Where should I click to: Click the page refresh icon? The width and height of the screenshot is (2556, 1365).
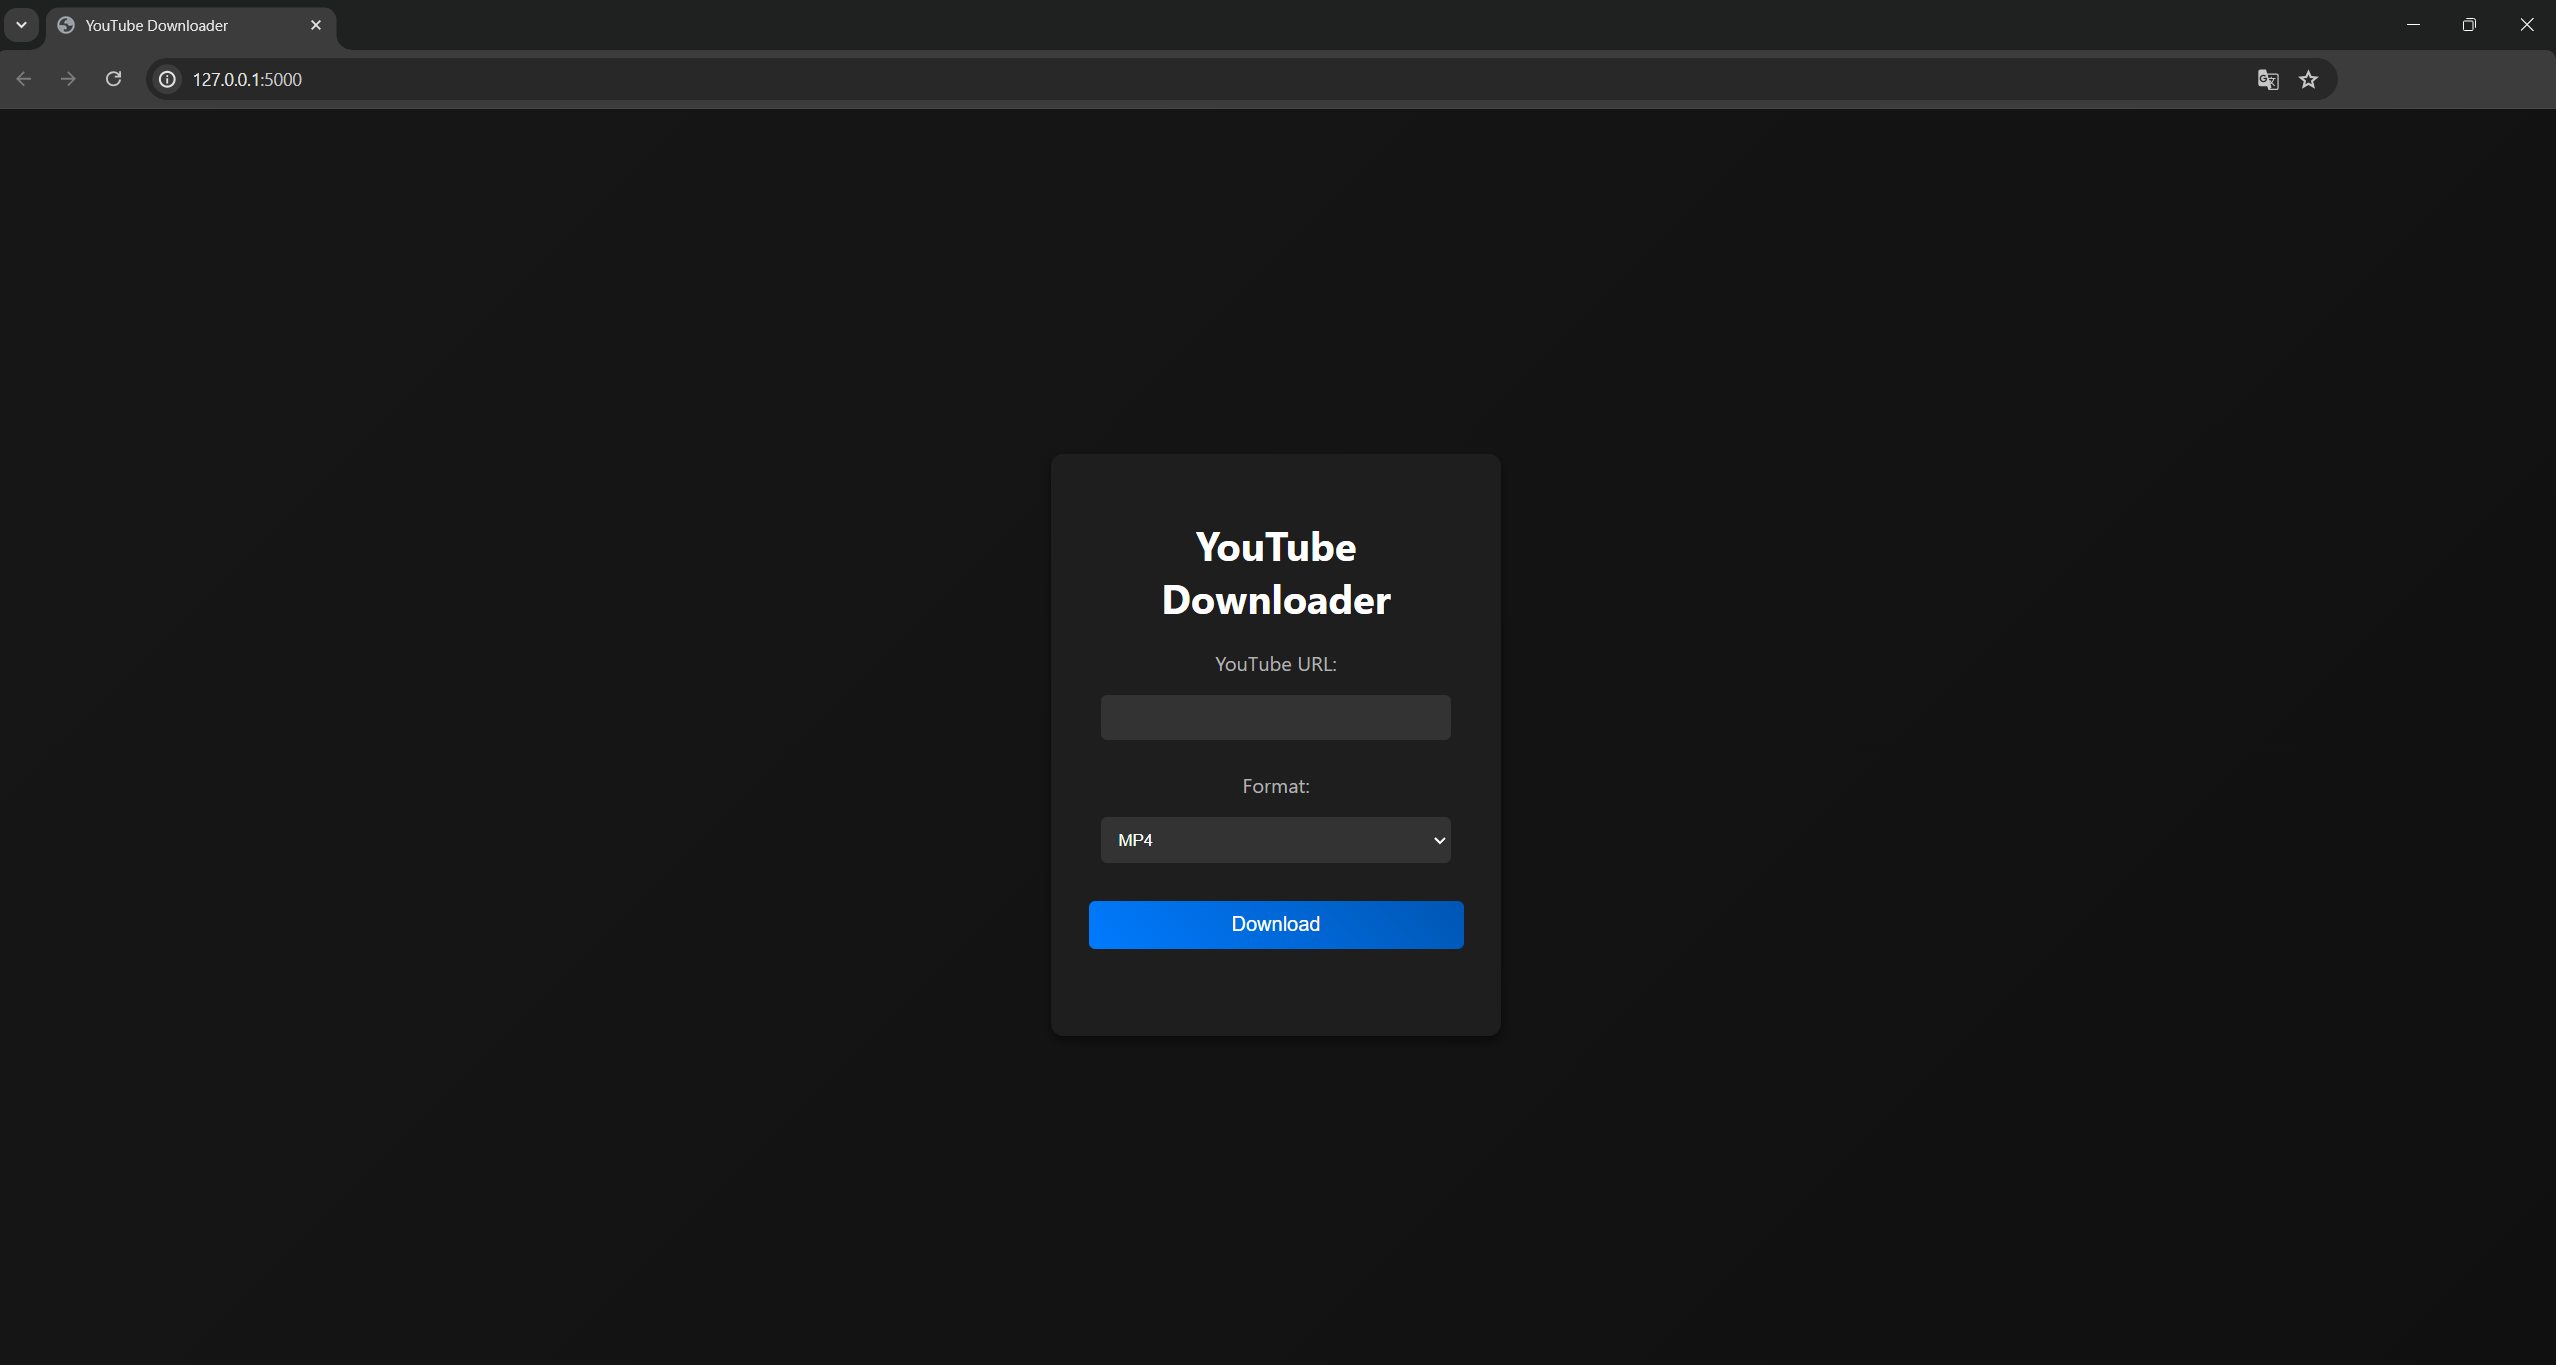coord(113,79)
